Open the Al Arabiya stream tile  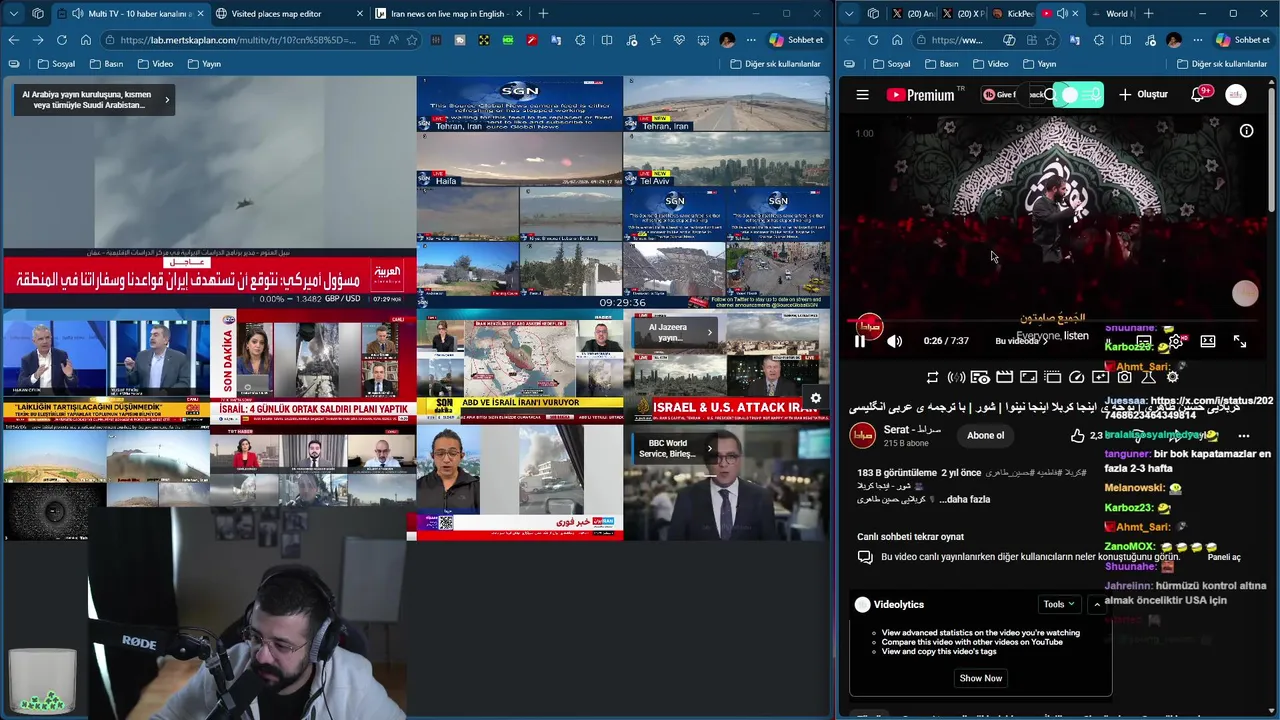pos(209,192)
